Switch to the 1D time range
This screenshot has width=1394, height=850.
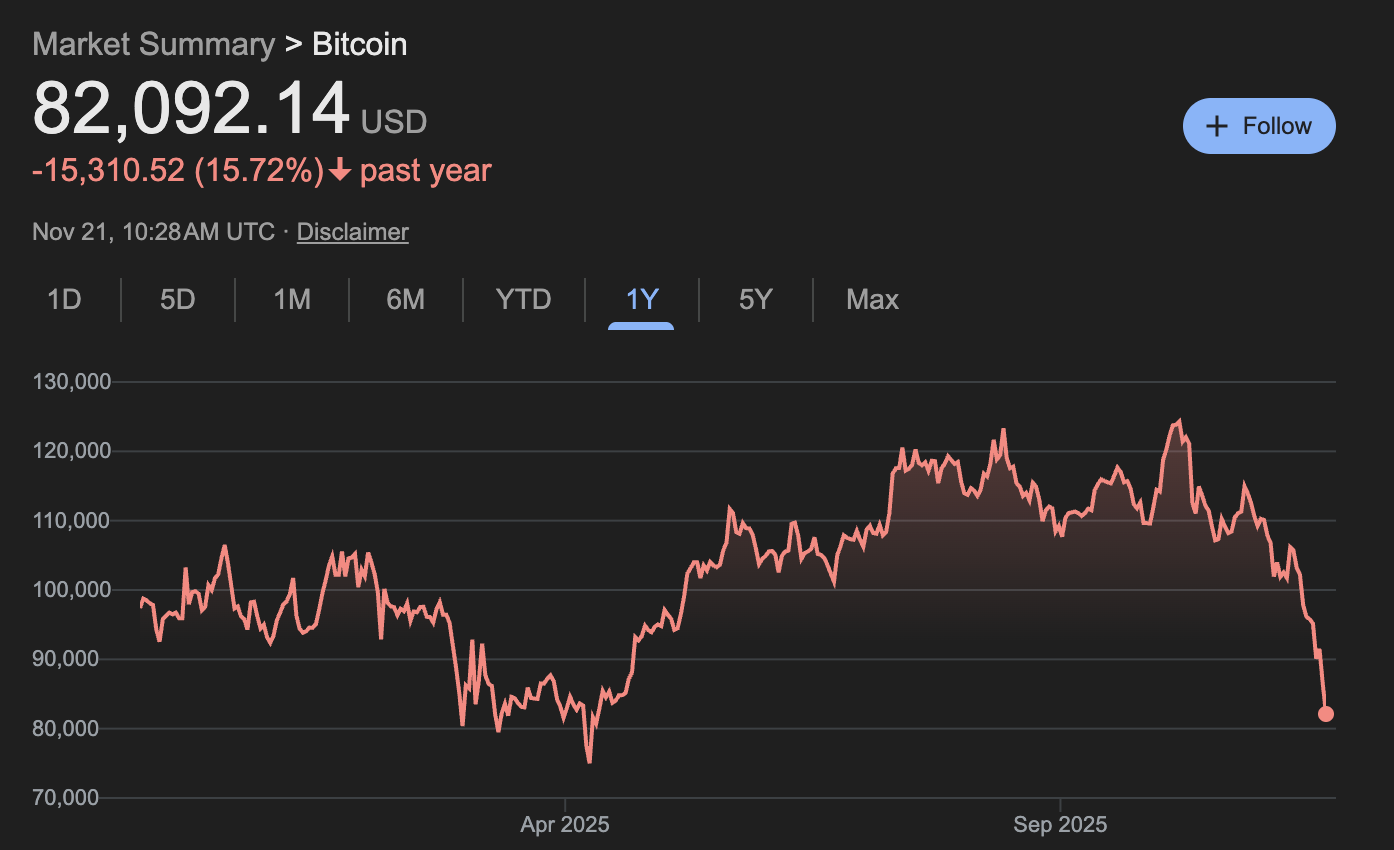tap(61, 299)
